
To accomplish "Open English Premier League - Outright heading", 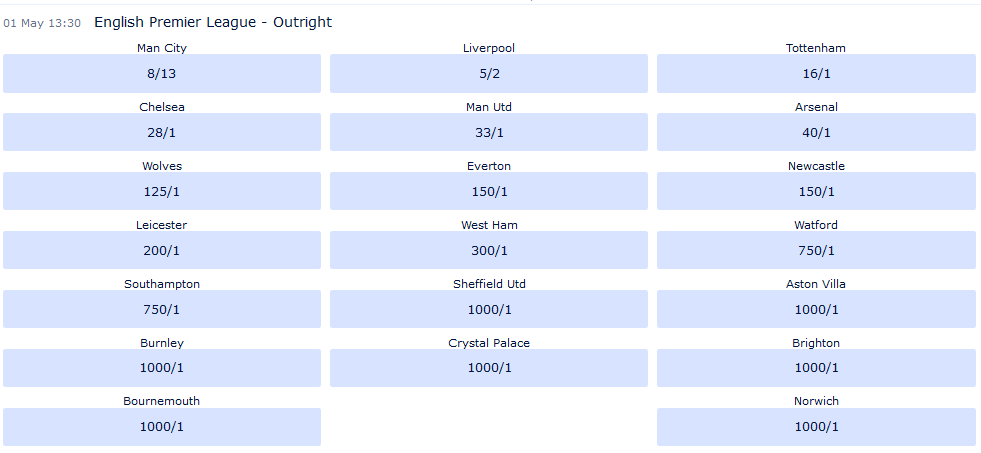I will [x=212, y=22].
